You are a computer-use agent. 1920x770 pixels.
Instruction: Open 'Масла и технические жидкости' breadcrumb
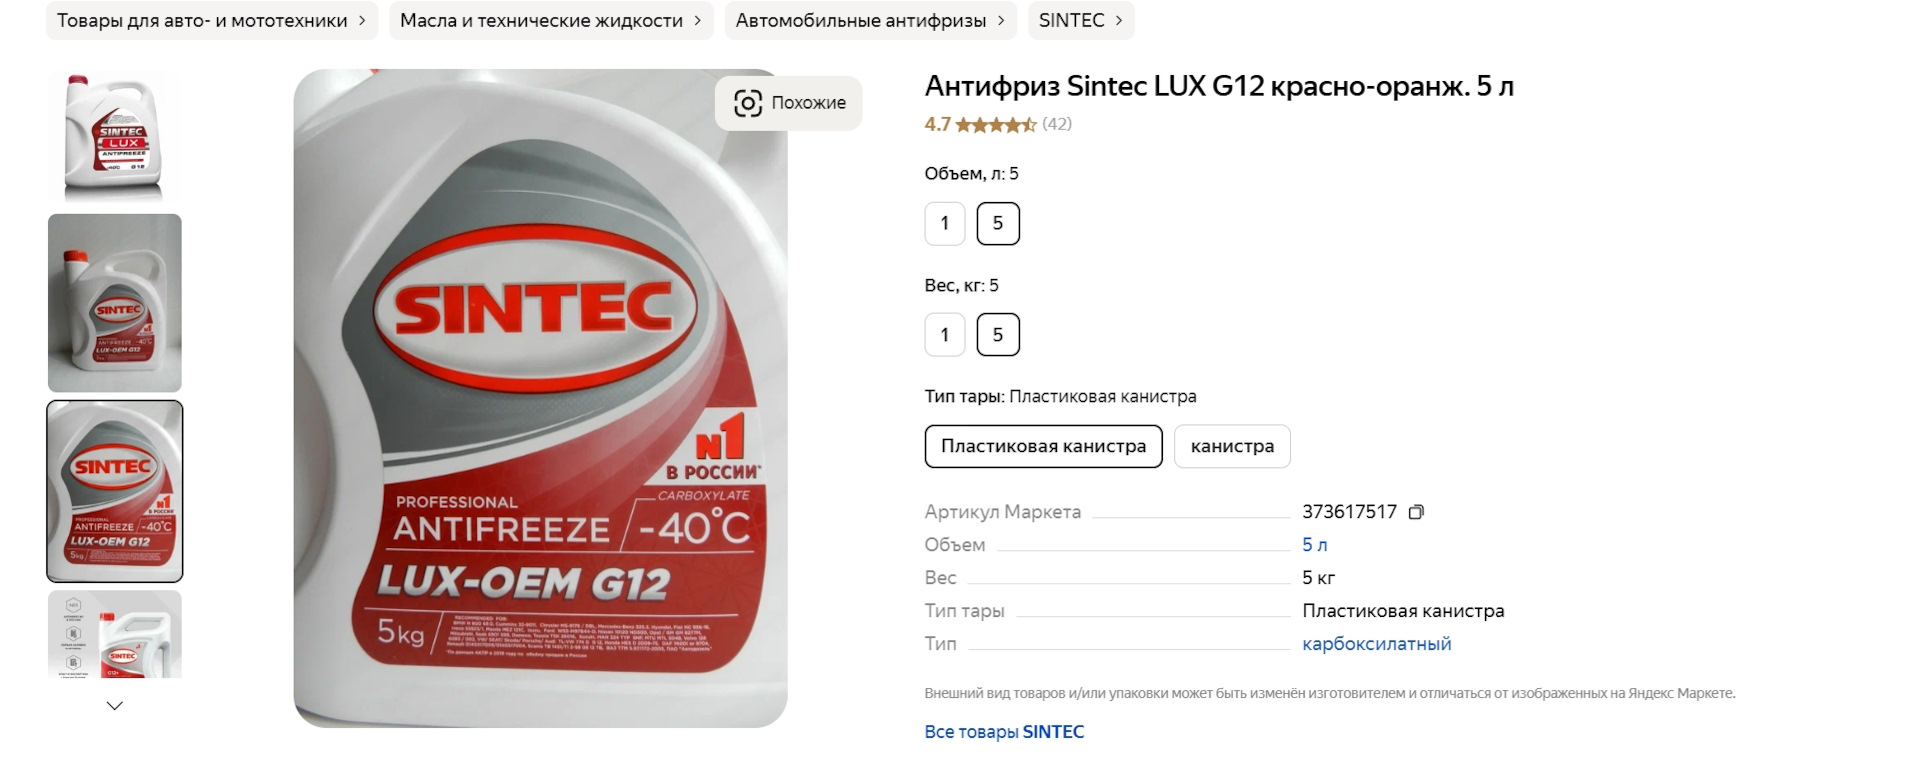[x=551, y=20]
